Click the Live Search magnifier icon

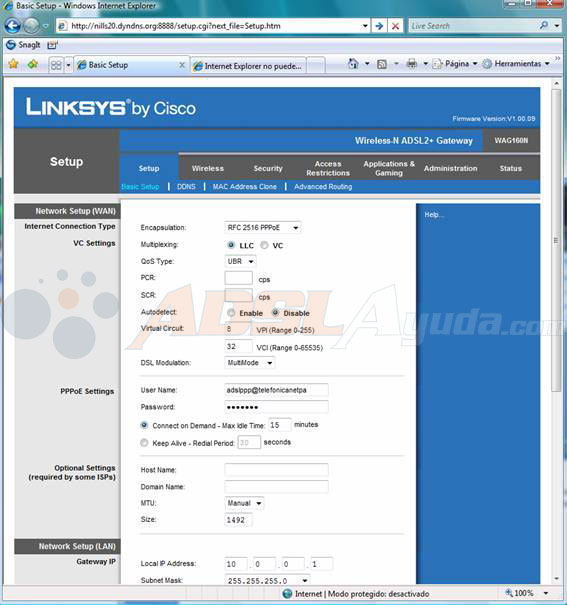point(543,25)
